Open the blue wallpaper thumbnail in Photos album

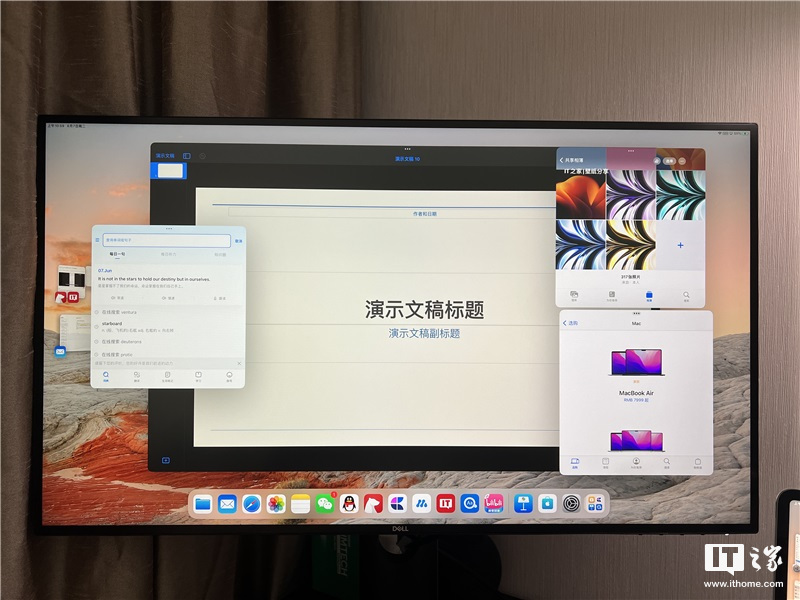tap(581, 244)
